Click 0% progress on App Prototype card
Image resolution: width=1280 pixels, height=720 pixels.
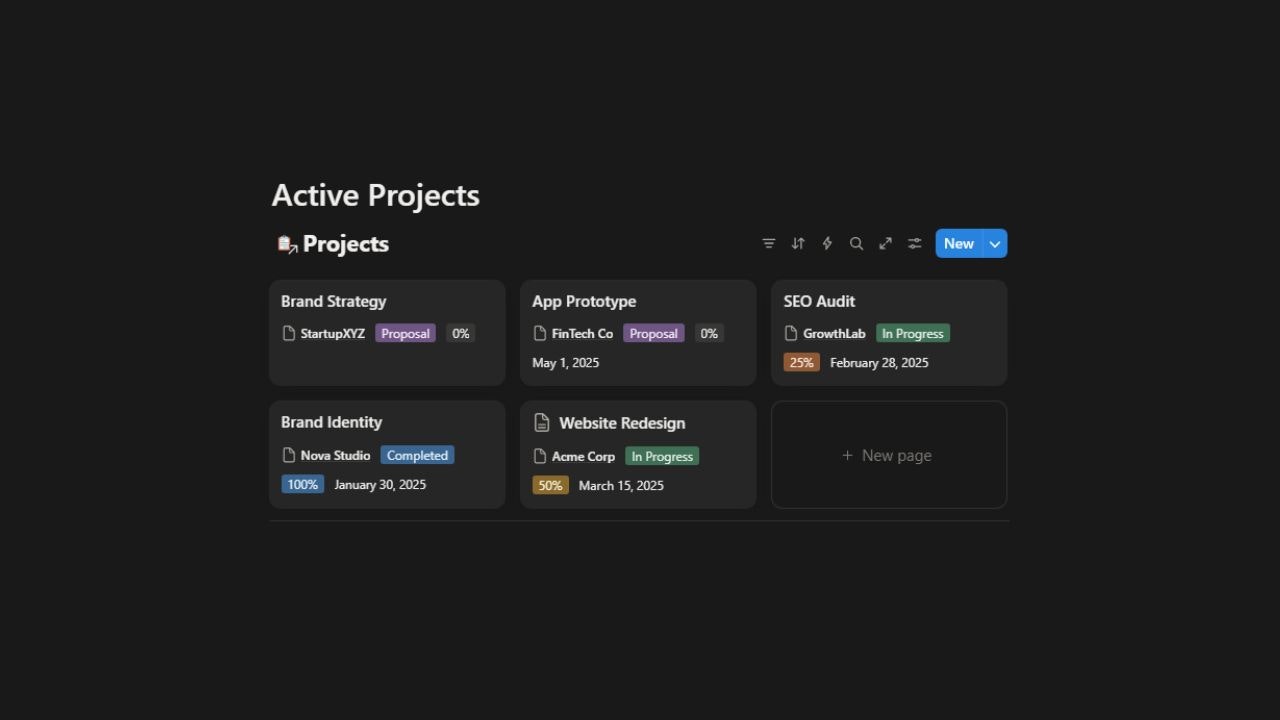[709, 334]
